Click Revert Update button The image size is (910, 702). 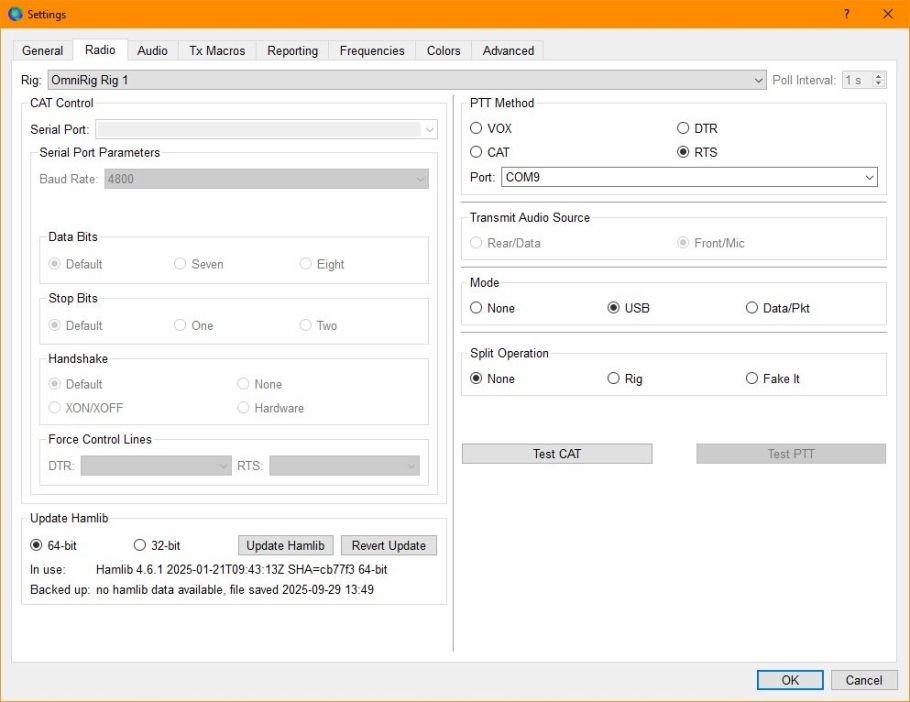pyautogui.click(x=388, y=545)
